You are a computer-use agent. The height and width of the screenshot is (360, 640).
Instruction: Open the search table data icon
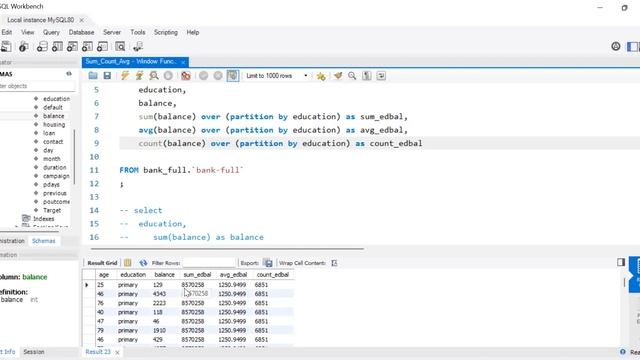click(120, 47)
